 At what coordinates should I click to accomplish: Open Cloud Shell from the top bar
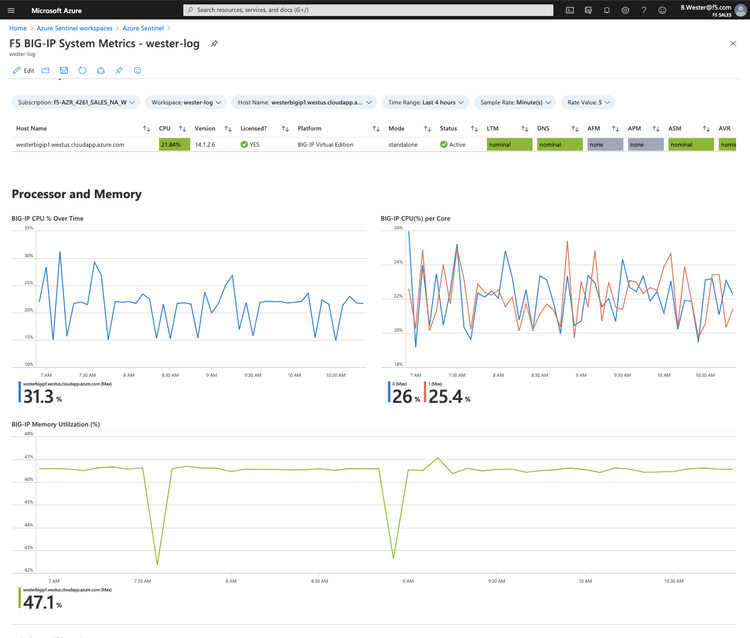pyautogui.click(x=569, y=10)
